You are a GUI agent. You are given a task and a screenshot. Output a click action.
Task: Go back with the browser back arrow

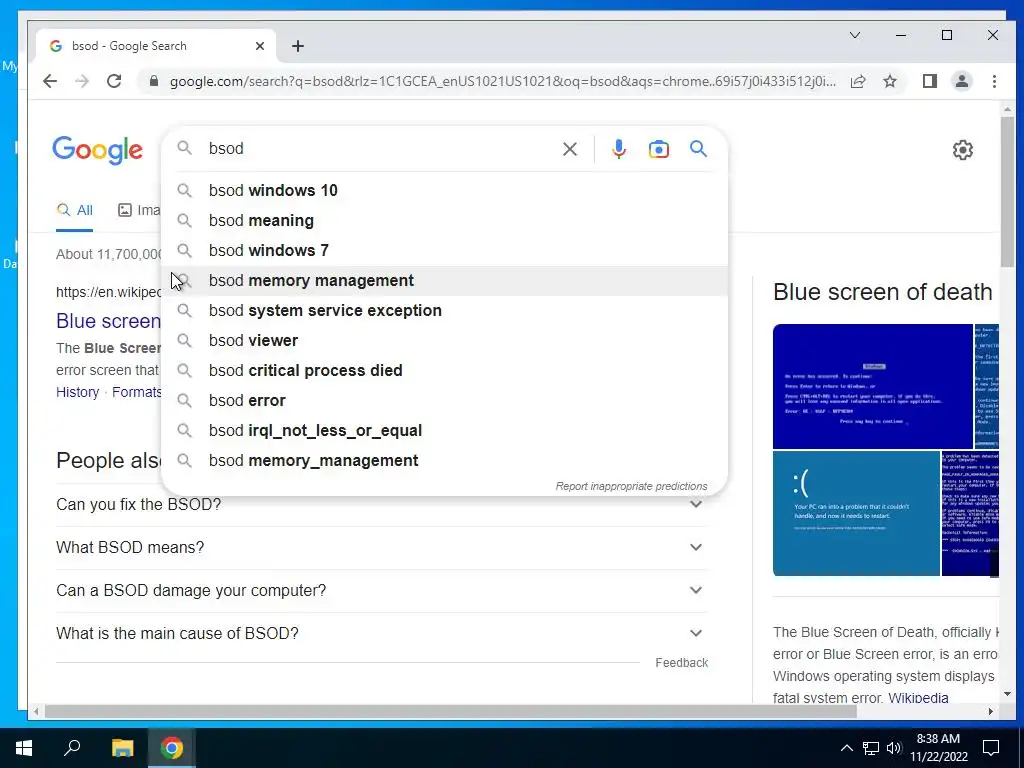click(50, 81)
